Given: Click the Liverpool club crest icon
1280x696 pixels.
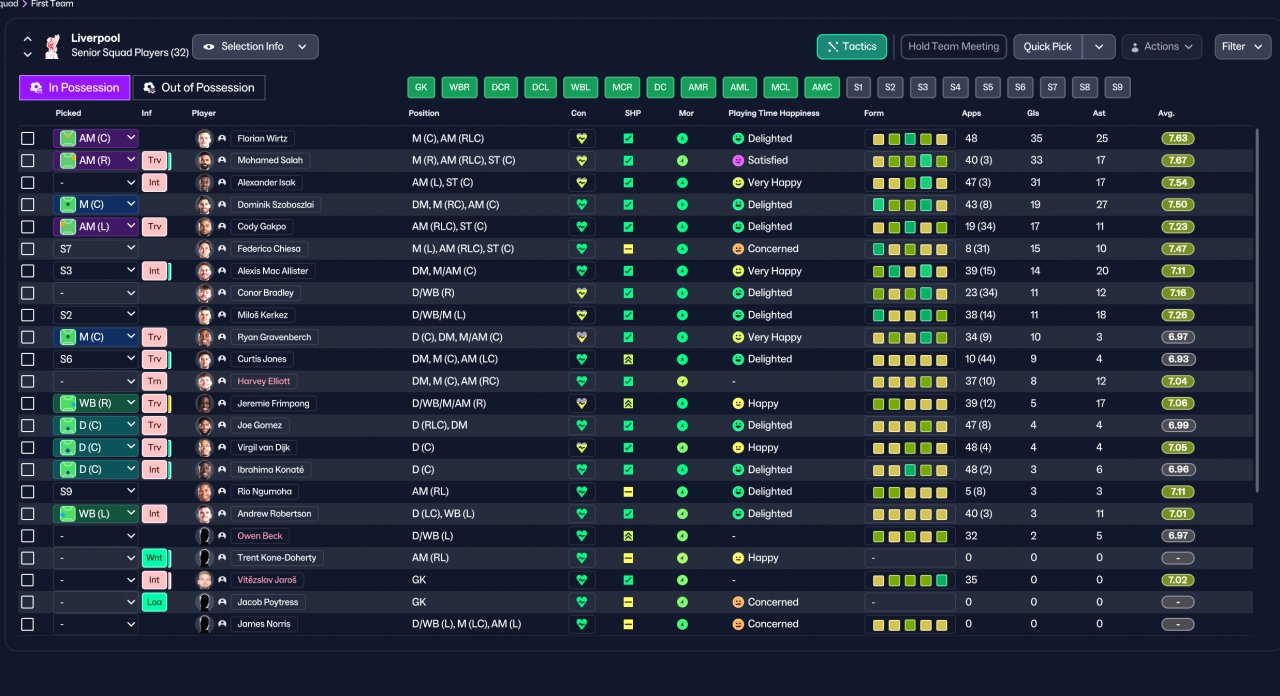Looking at the screenshot, I should coord(52,46).
